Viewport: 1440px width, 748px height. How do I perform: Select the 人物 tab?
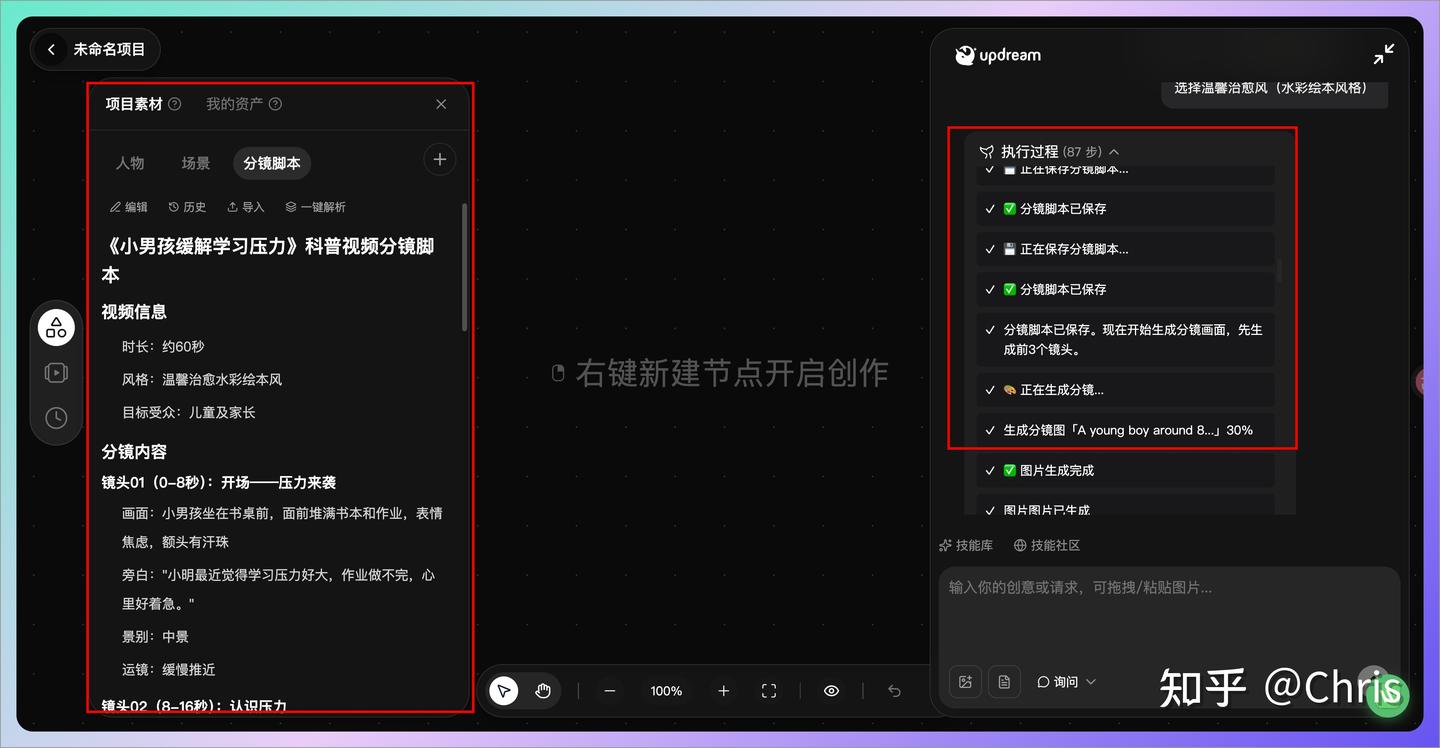[x=130, y=163]
